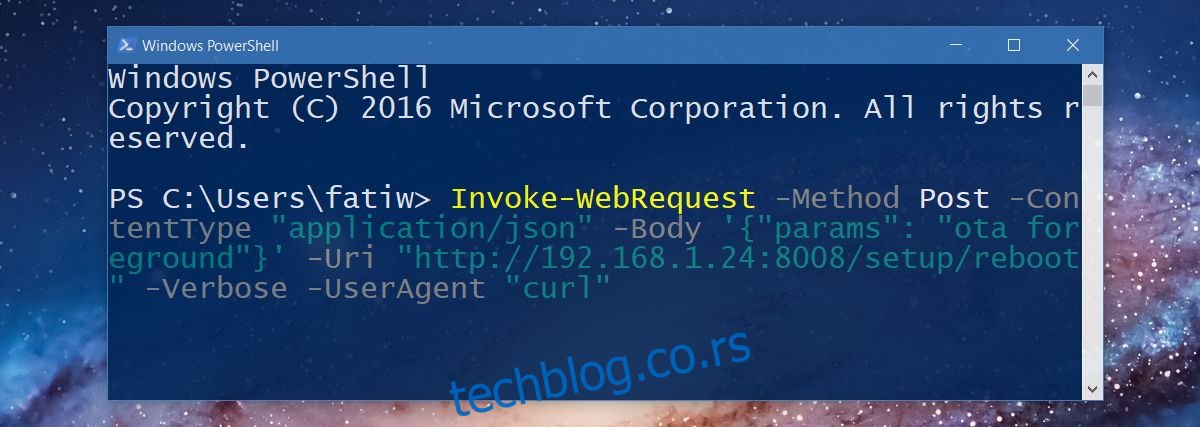The image size is (1200, 427).
Task: Minimize the Windows PowerShell window
Action: tap(960, 45)
